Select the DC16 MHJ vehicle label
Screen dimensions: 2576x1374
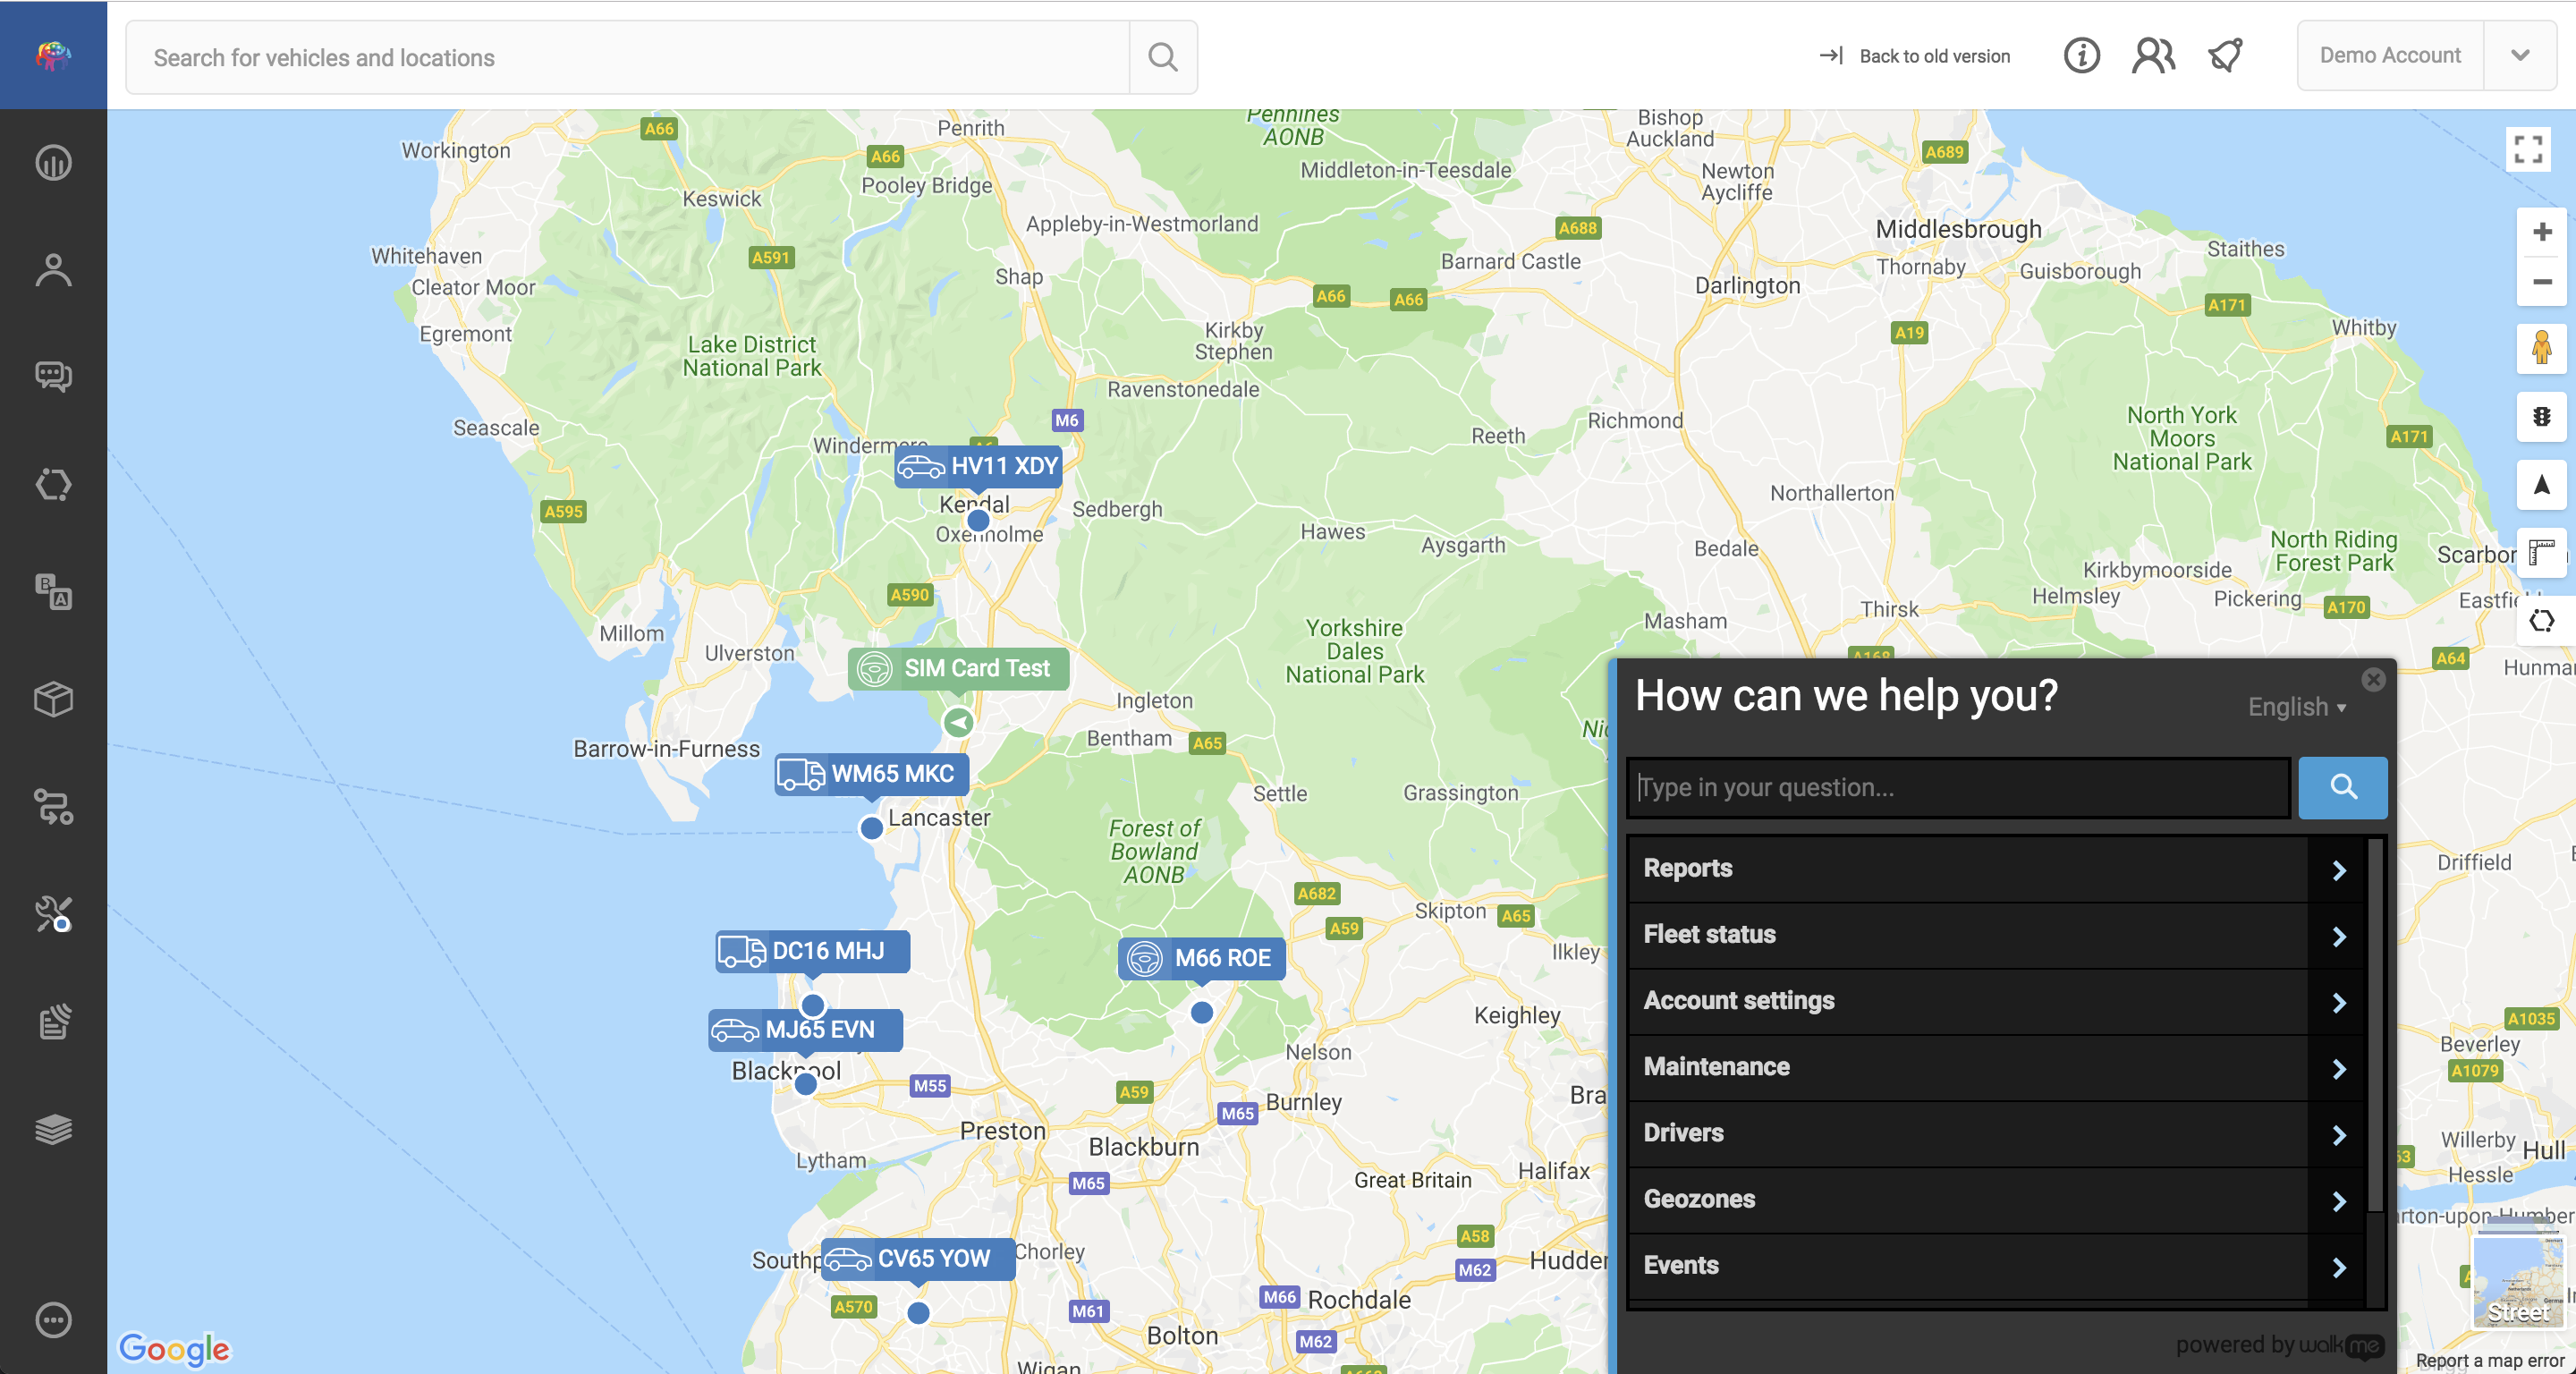(812, 951)
